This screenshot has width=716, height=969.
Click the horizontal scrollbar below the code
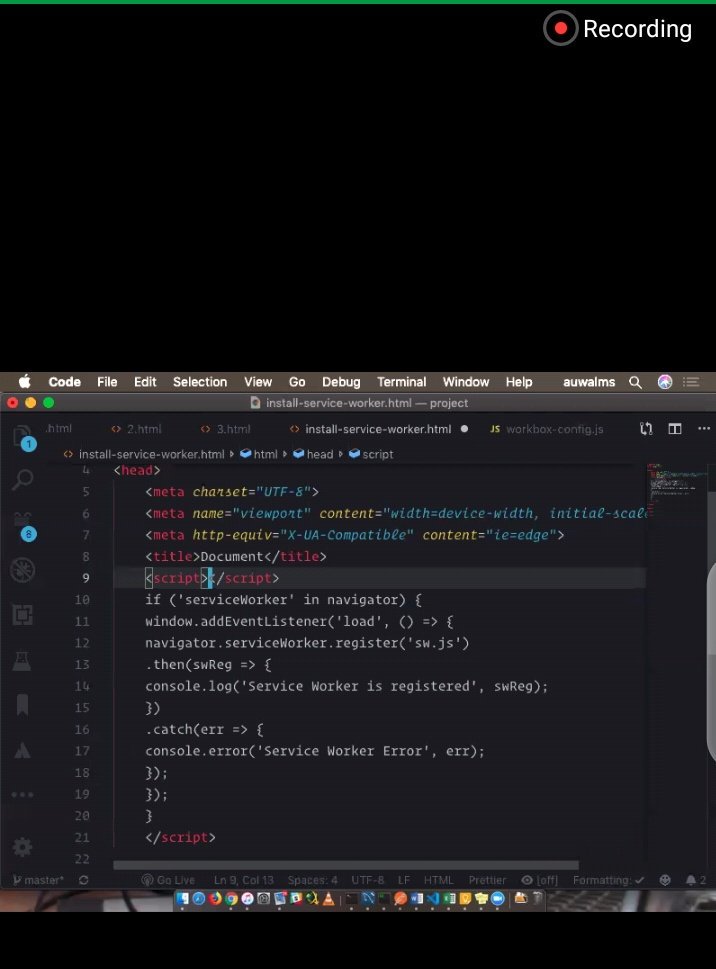346,865
